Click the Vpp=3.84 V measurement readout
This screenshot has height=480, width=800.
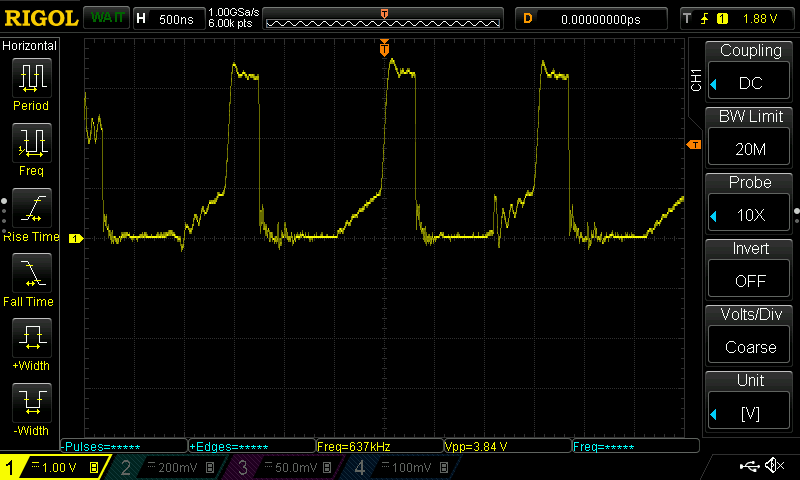click(x=505, y=446)
